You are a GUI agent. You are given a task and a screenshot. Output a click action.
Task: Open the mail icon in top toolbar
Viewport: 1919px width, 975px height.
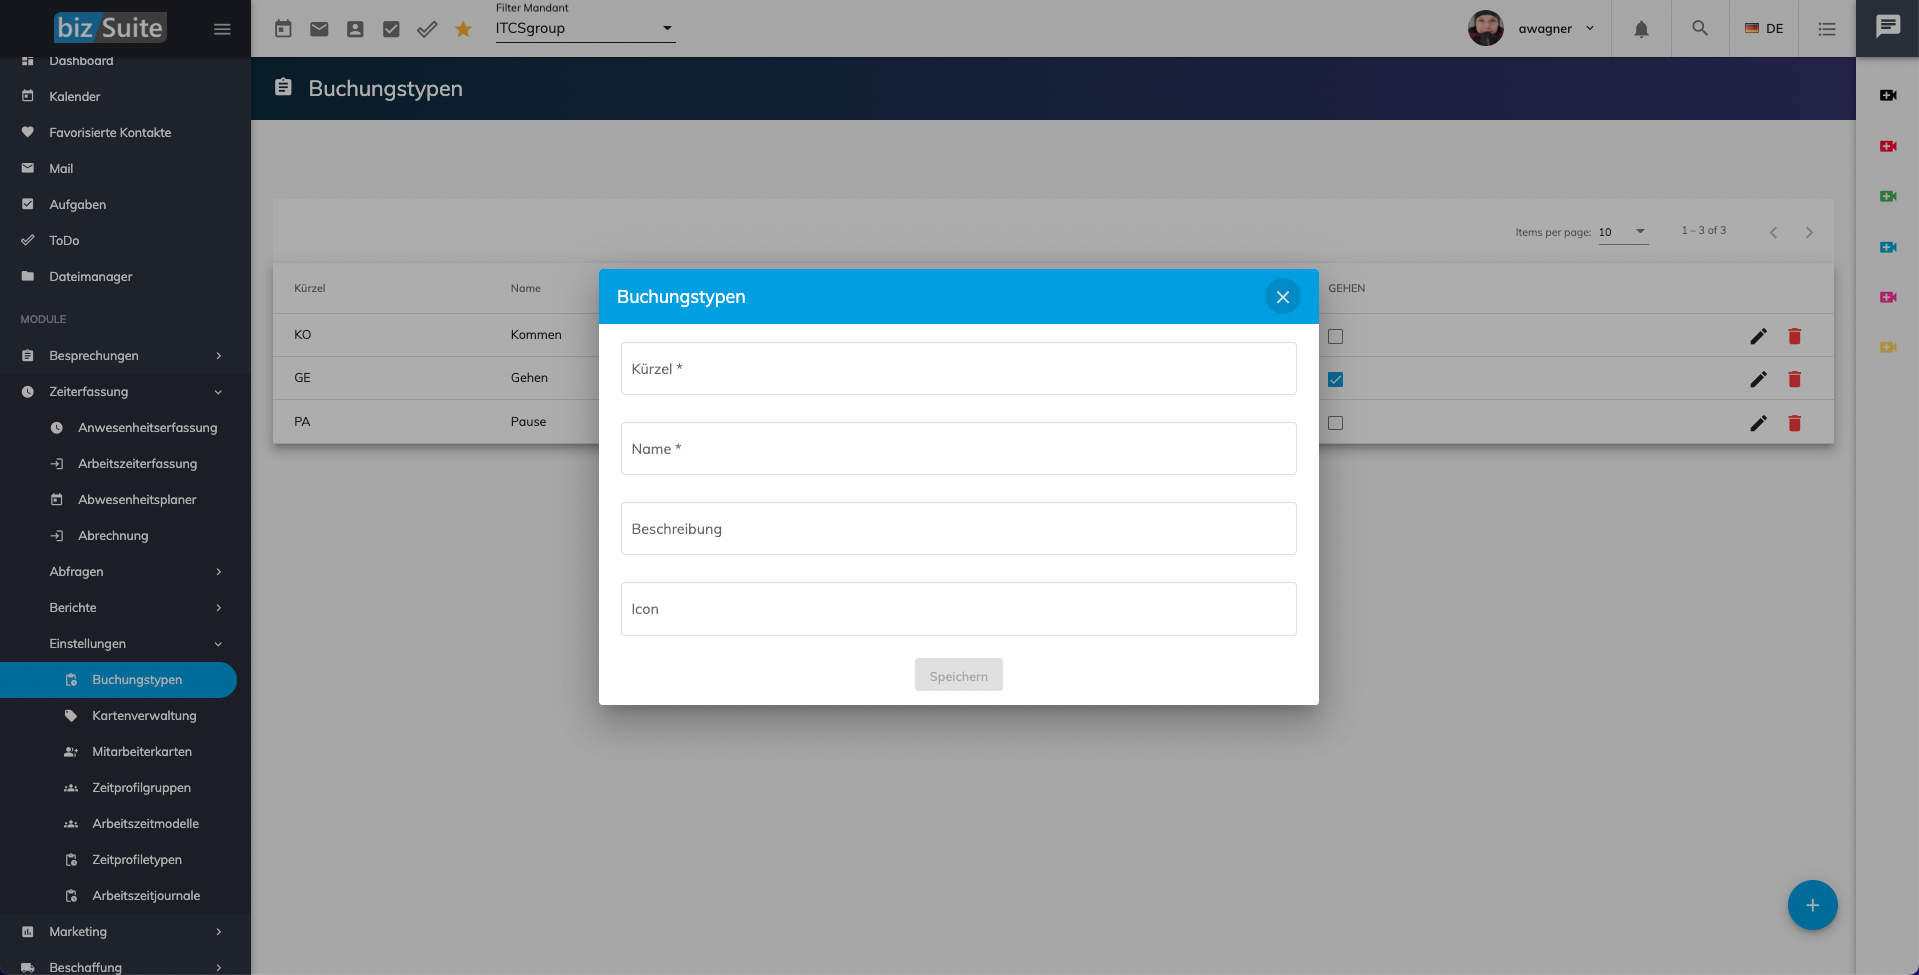point(319,29)
